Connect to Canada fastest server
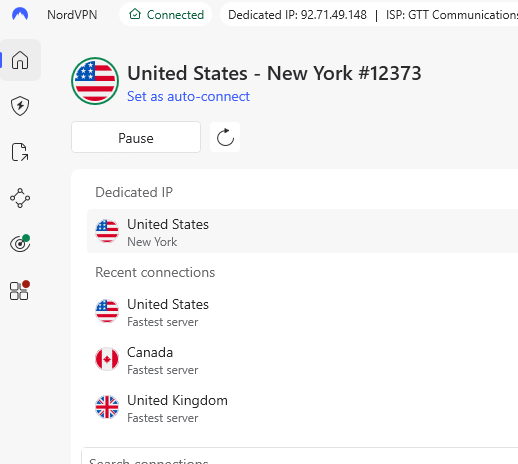518x464 pixels. tap(302, 360)
